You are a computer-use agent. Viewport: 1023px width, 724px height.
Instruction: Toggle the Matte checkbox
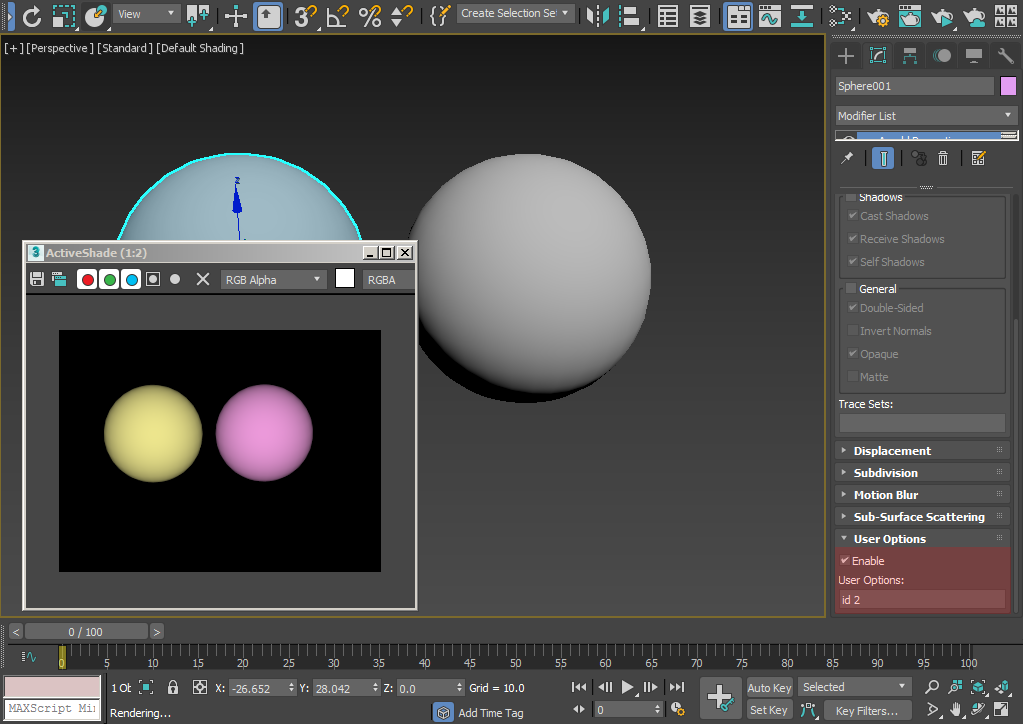pyautogui.click(x=852, y=377)
